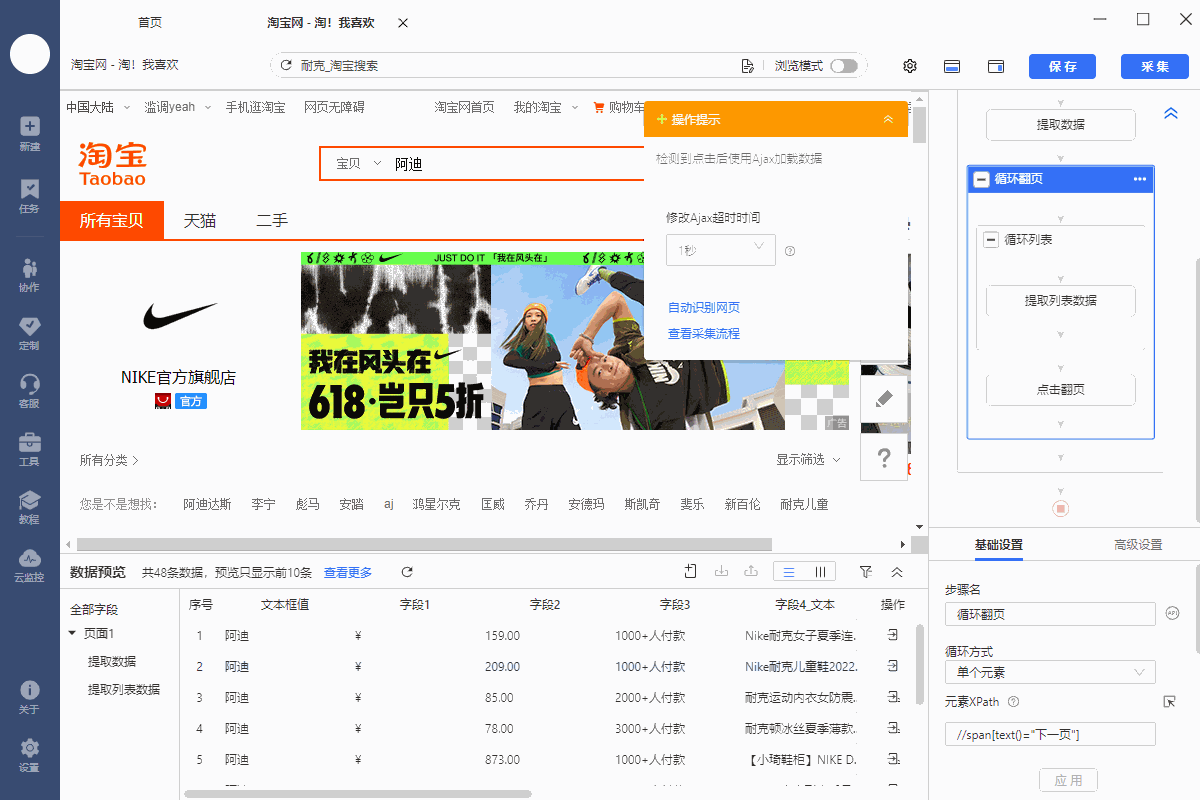Open the 云监控 cloud monitor item
This screenshot has height=800, width=1200.
(x=29, y=564)
